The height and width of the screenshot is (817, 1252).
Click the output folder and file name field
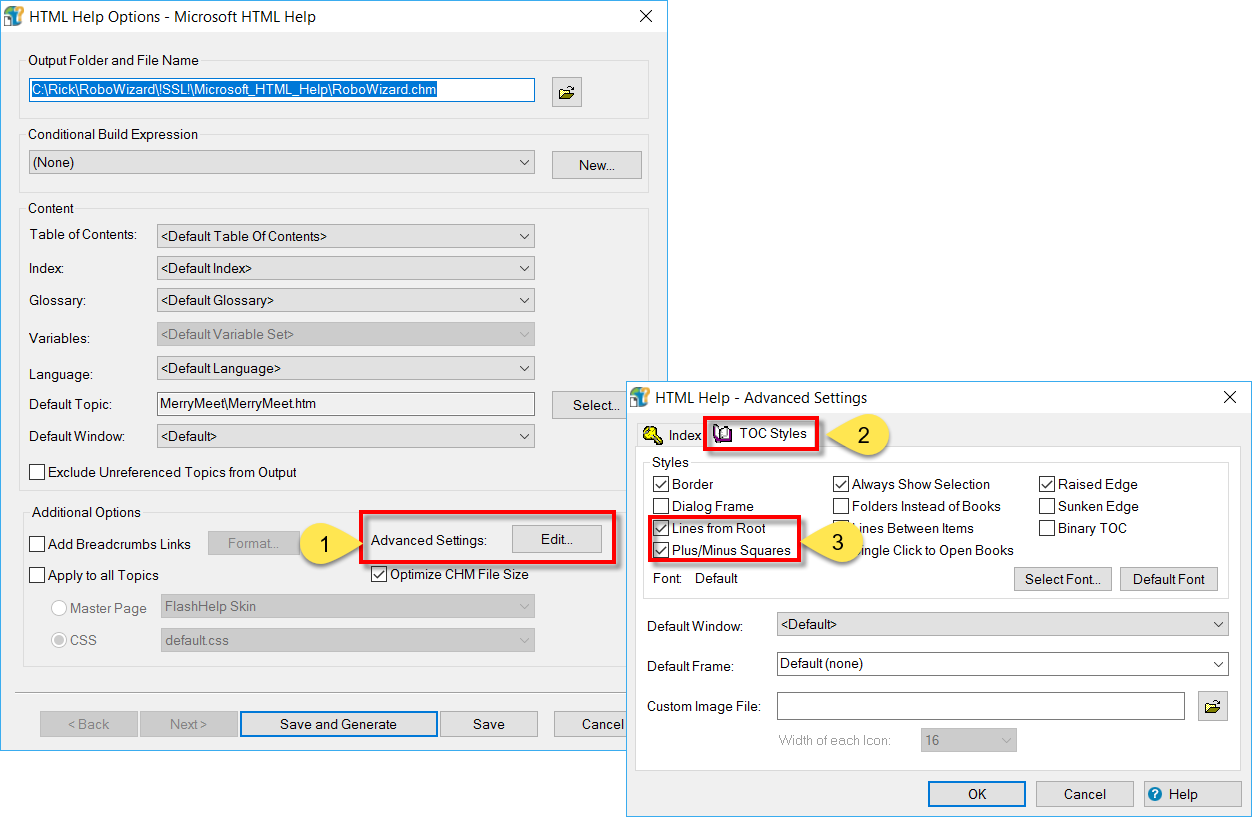(x=282, y=89)
